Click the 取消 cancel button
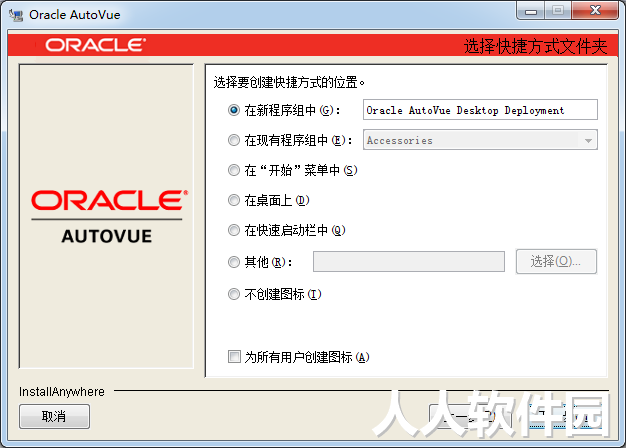 pos(54,416)
